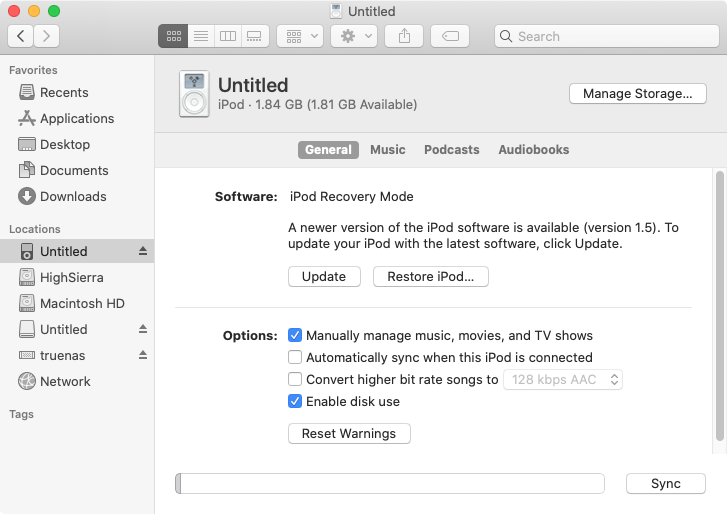Eject the Untitled iPod device

(x=143, y=251)
